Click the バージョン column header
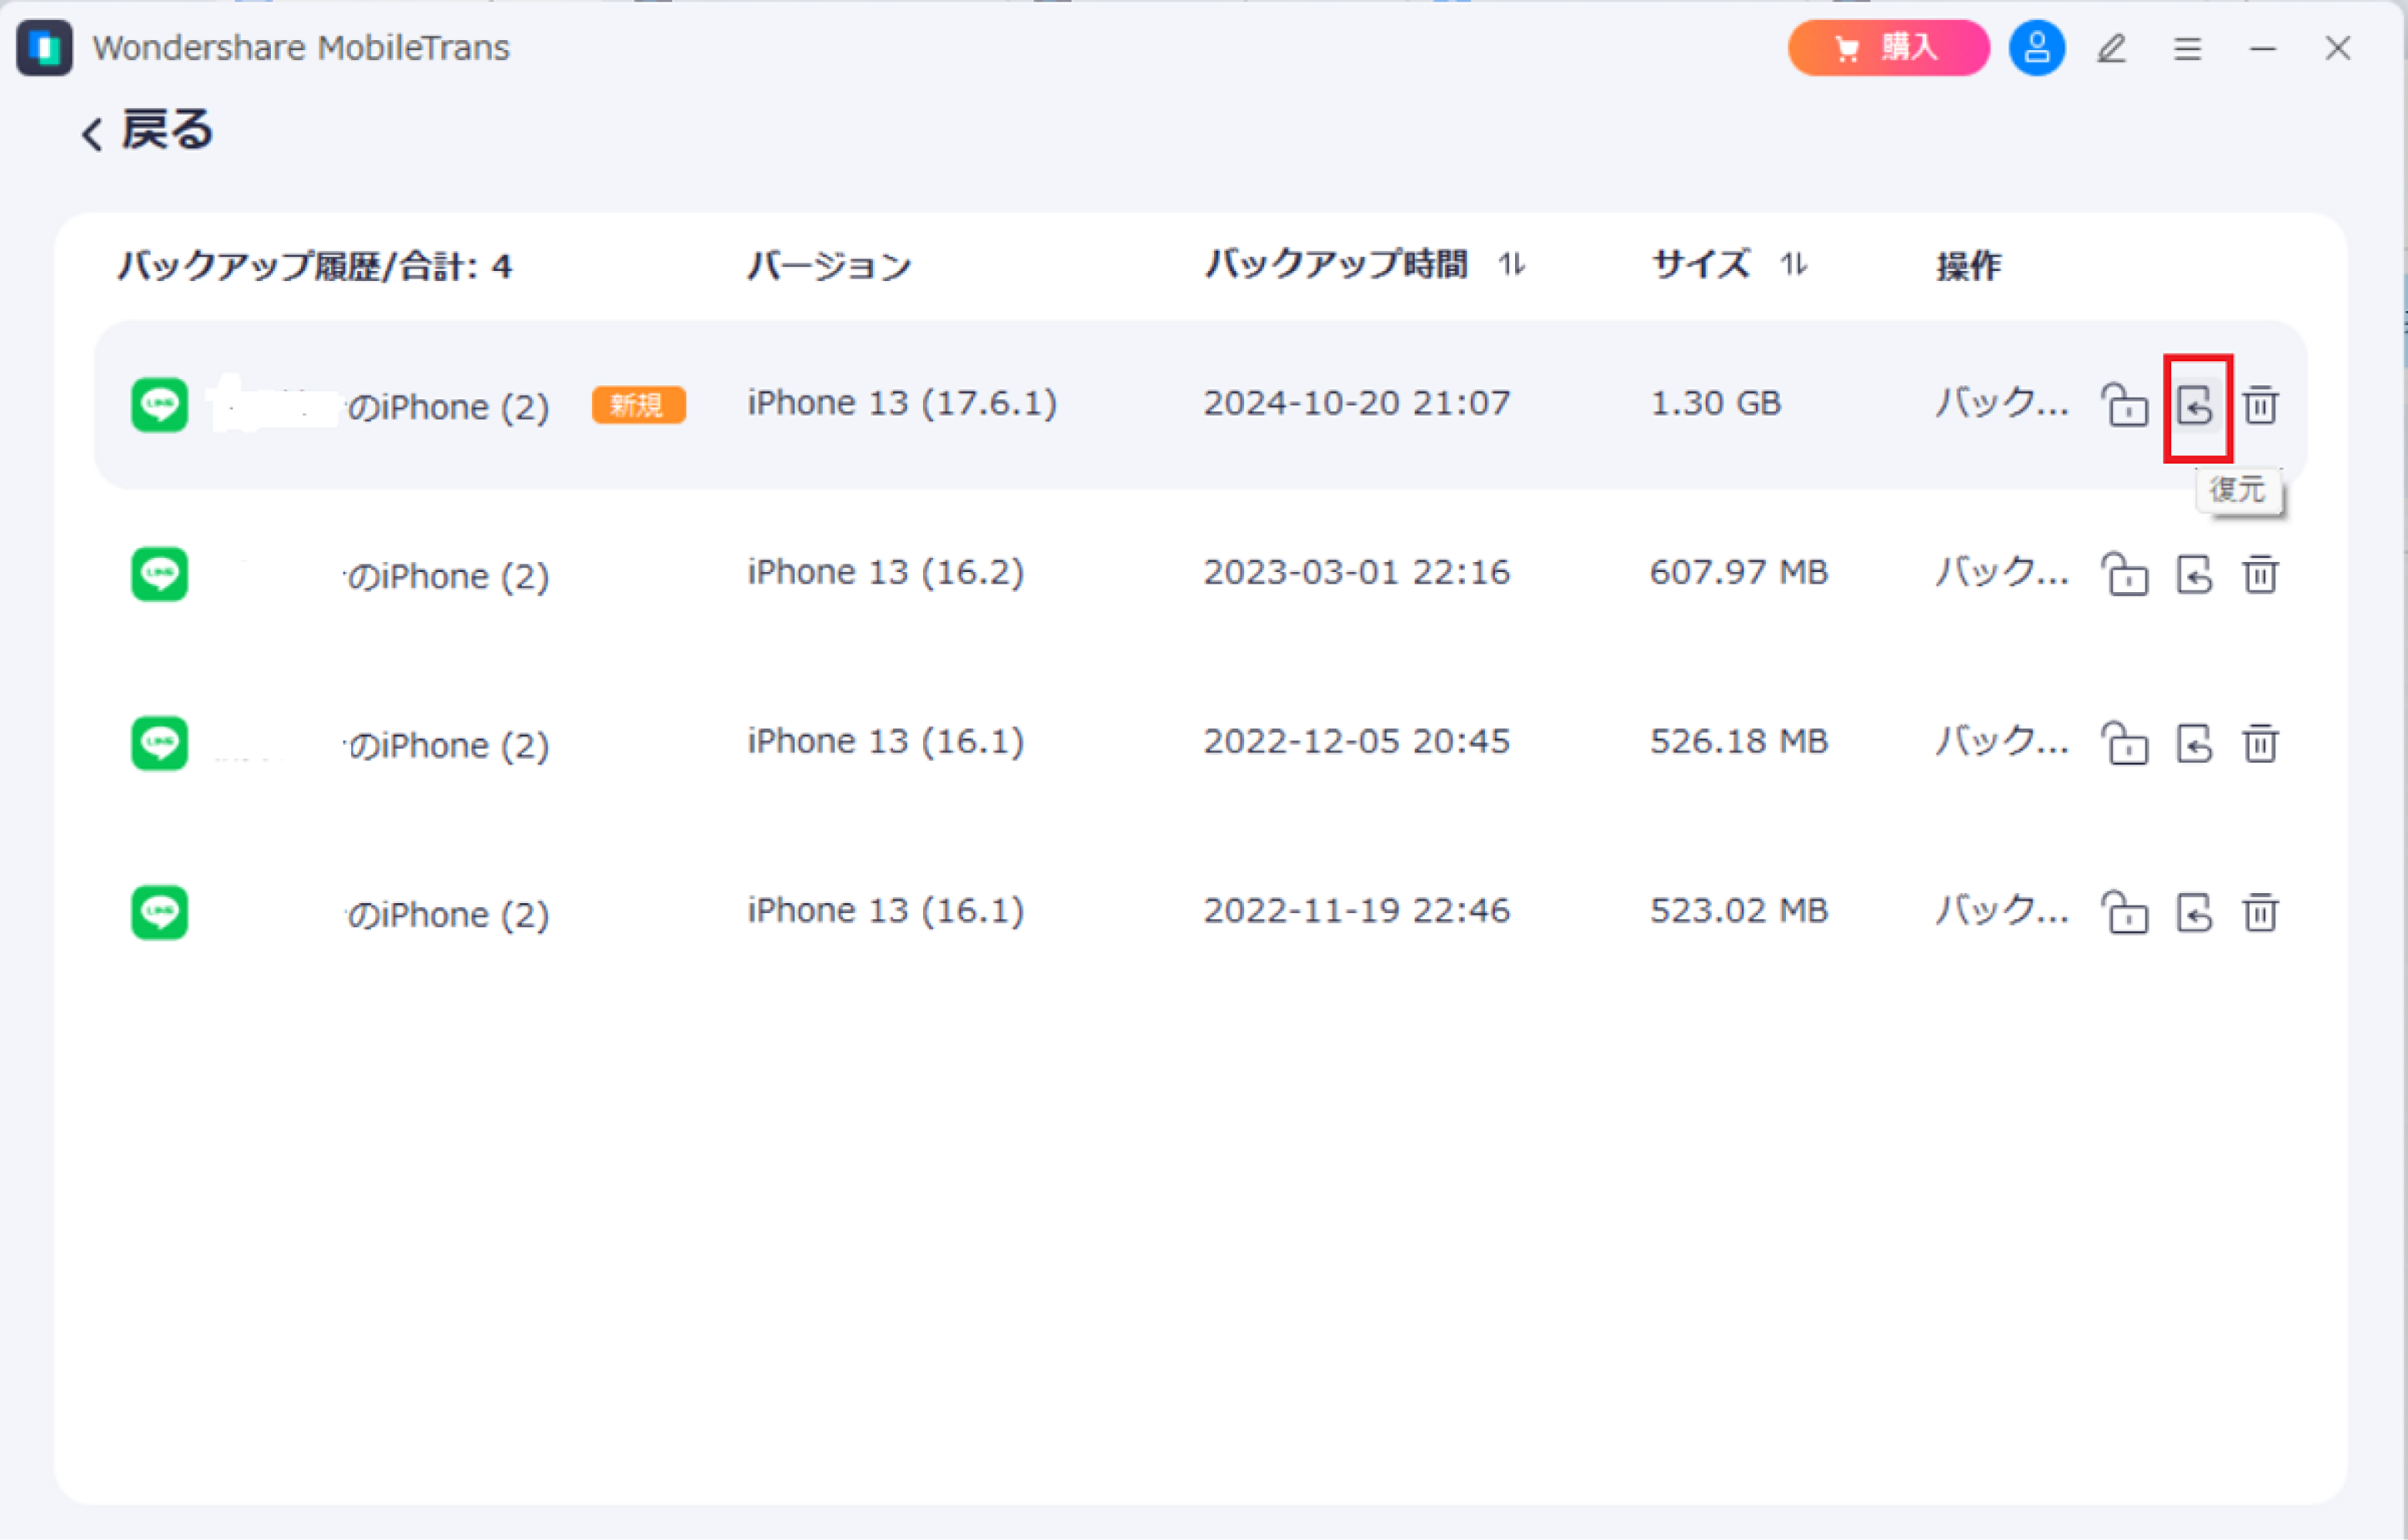Screen dimensions: 2408x1540 (x=830, y=266)
